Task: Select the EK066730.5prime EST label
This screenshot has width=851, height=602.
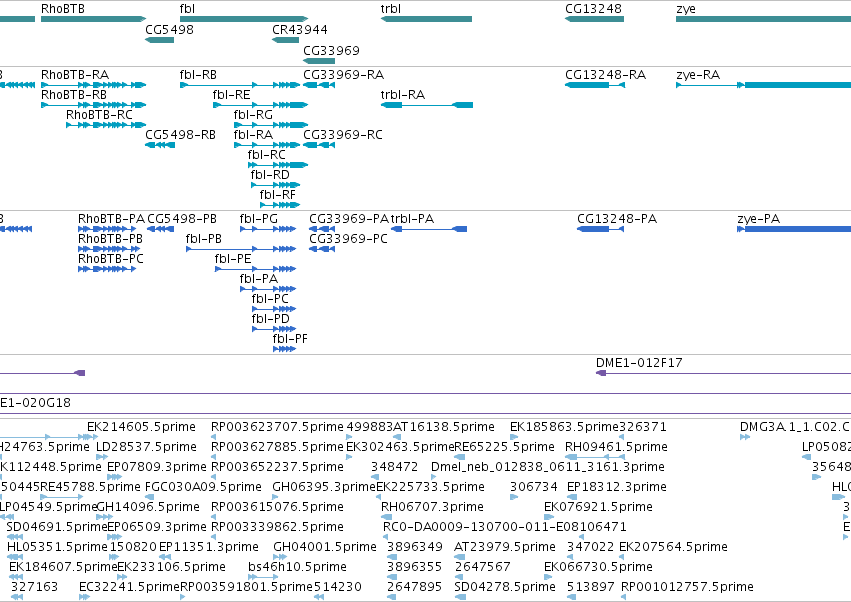Action: [x=598, y=567]
